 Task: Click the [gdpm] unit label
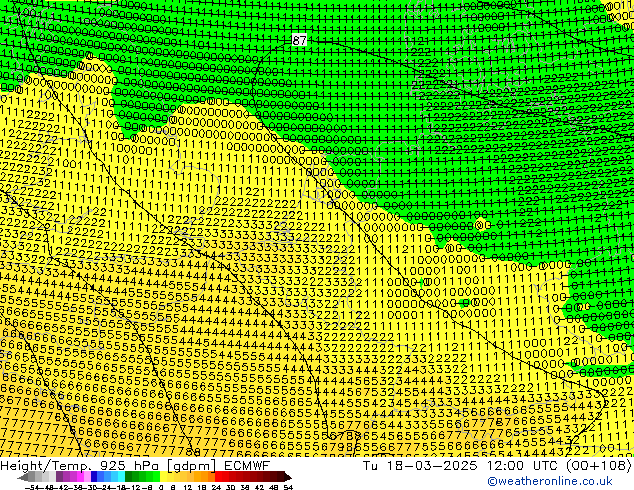[x=192, y=466]
